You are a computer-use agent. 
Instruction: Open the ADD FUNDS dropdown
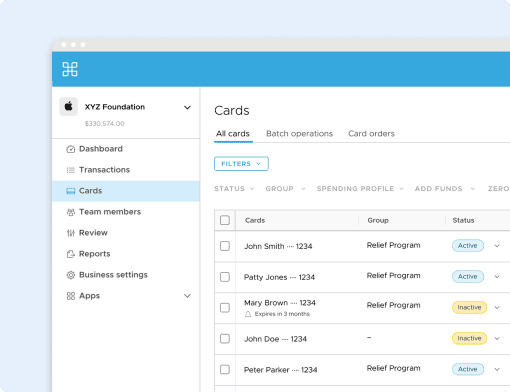pos(445,189)
